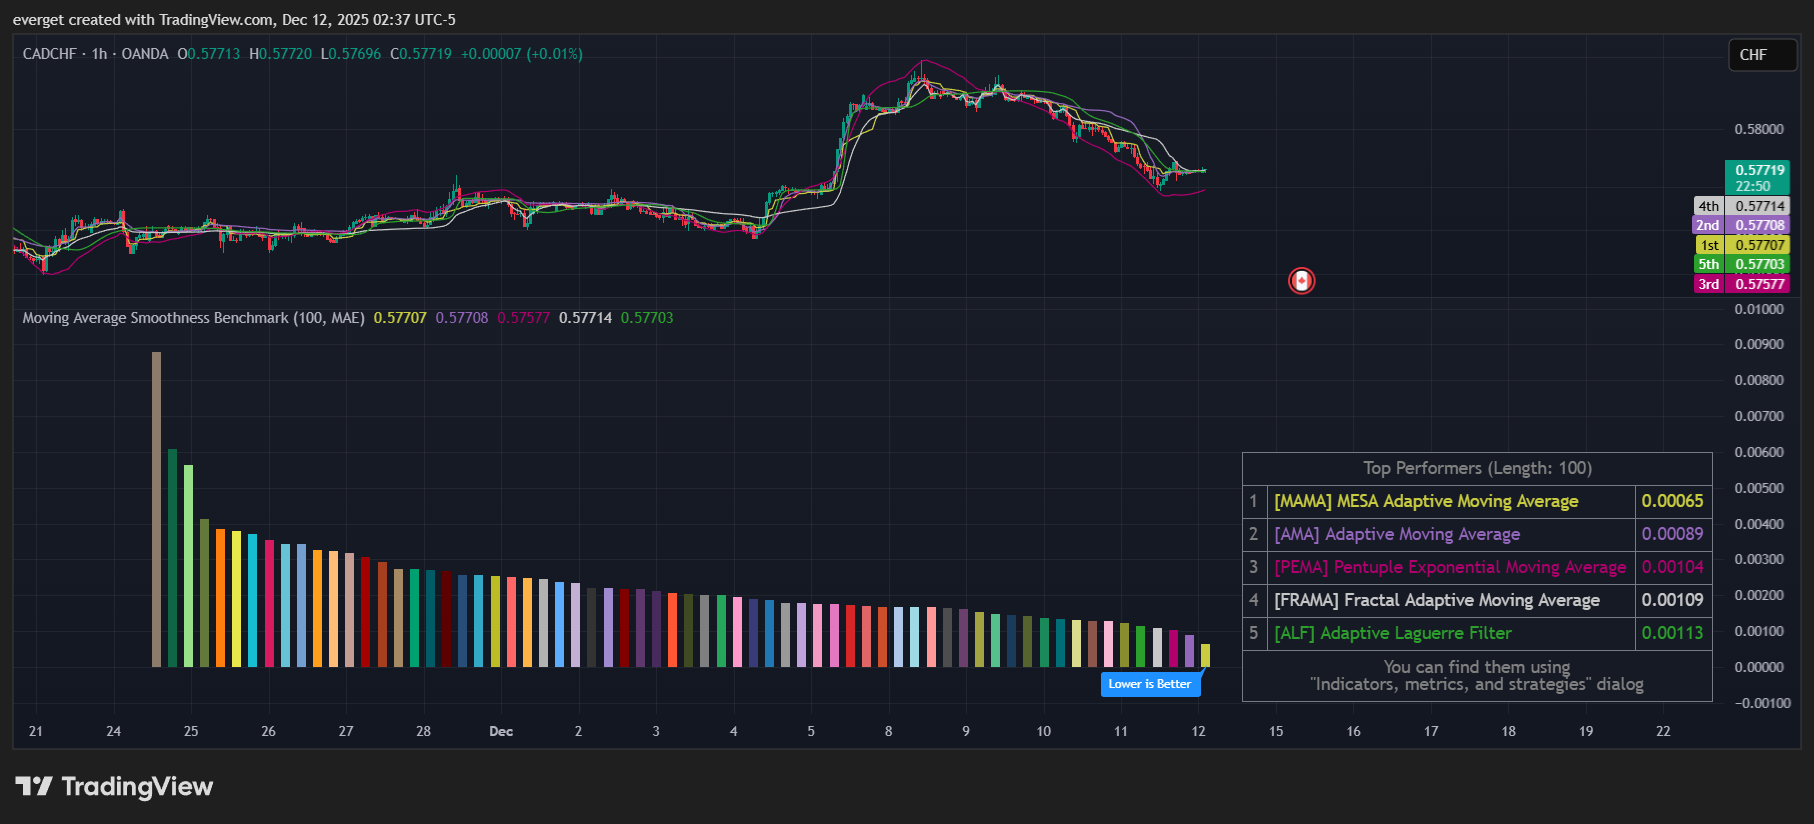The height and width of the screenshot is (824, 1814).
Task: Click the 'Top Performers (Length: 100)' table header
Action: click(x=1477, y=468)
